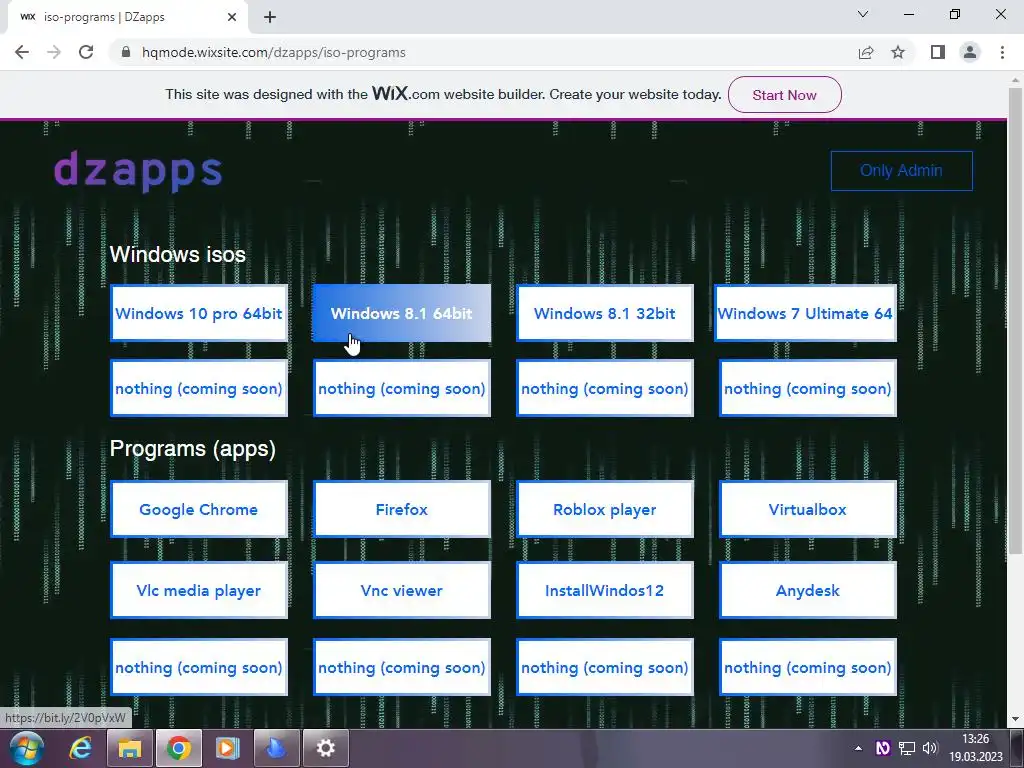
Task: Reload the current page
Action: tap(86, 52)
